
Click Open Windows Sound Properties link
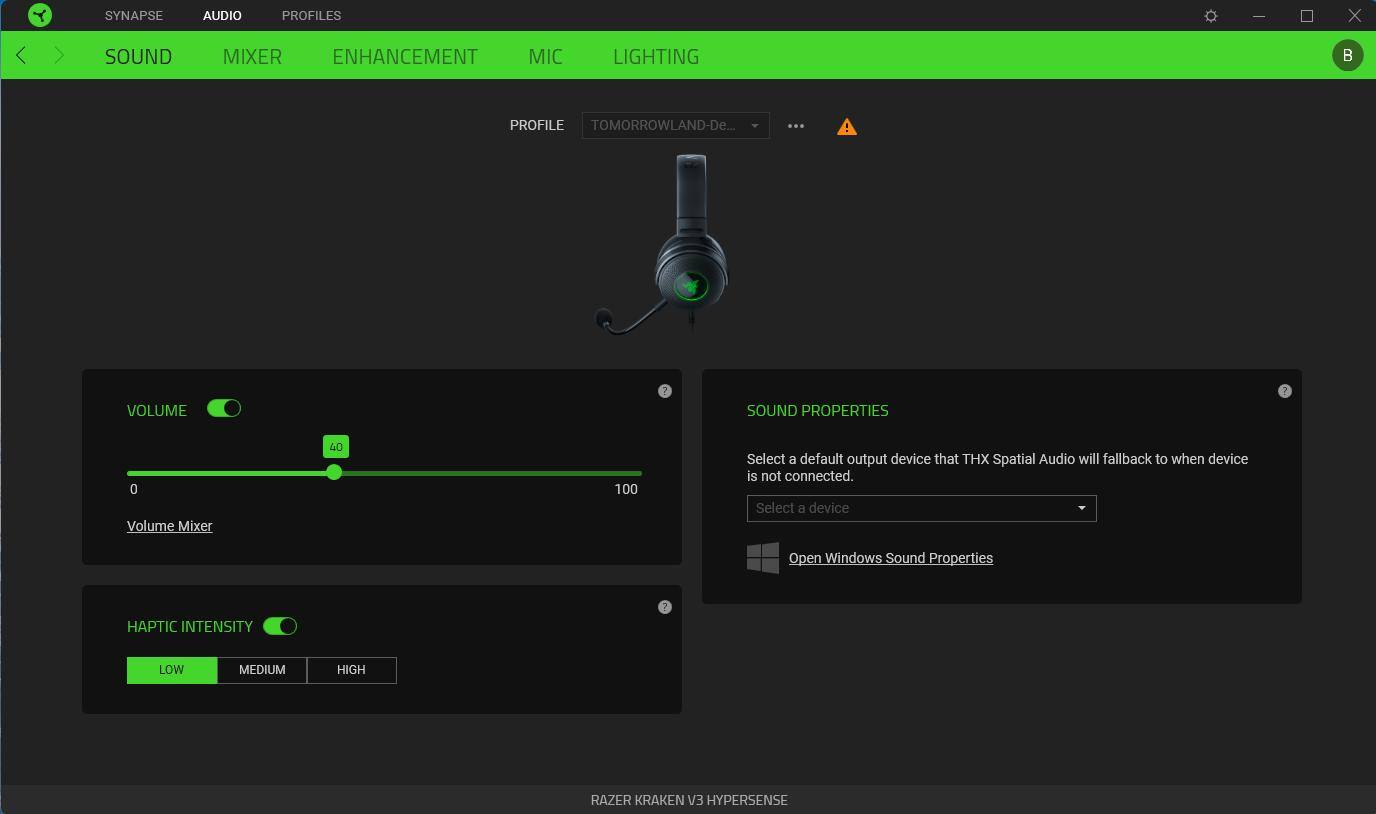click(890, 558)
